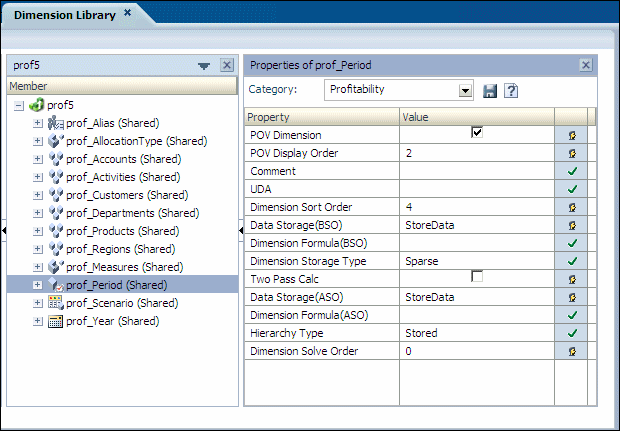Click the status icon for Two Pass Calc

[x=572, y=280]
